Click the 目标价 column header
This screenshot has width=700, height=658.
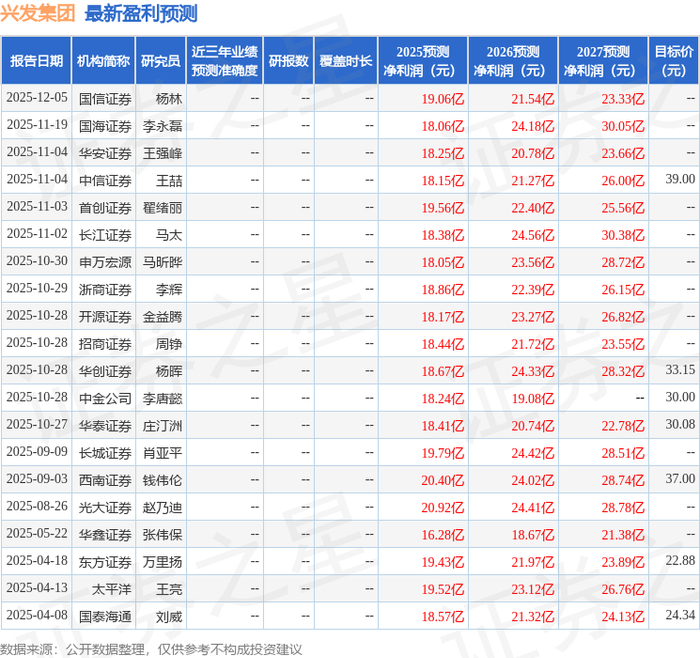pos(674,61)
